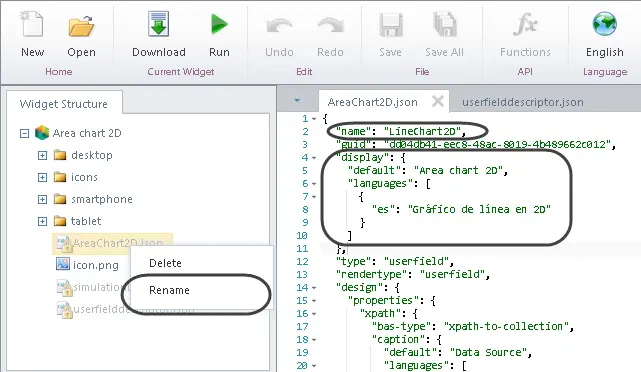The image size is (641, 372).
Task: Switch to userfielddescriptor.json tab
Action: (x=523, y=102)
